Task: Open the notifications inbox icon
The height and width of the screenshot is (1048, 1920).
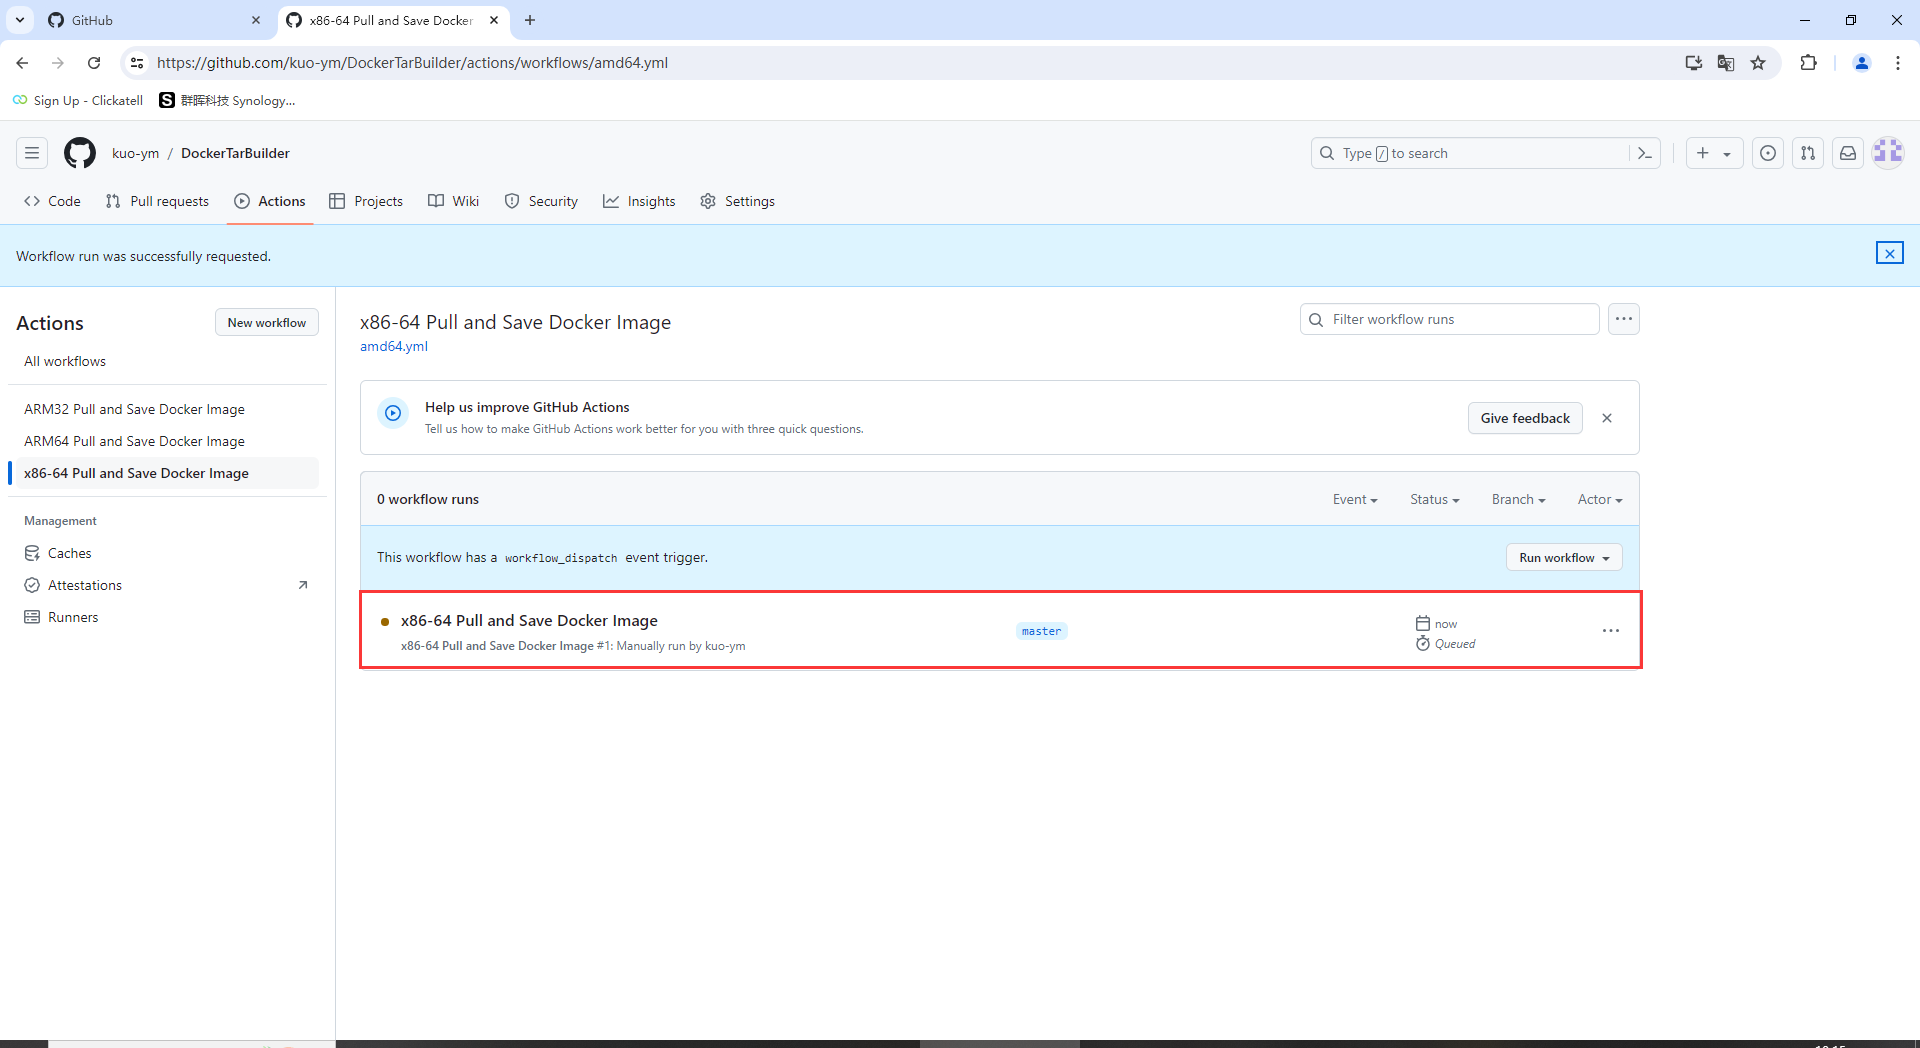Action: (1848, 152)
